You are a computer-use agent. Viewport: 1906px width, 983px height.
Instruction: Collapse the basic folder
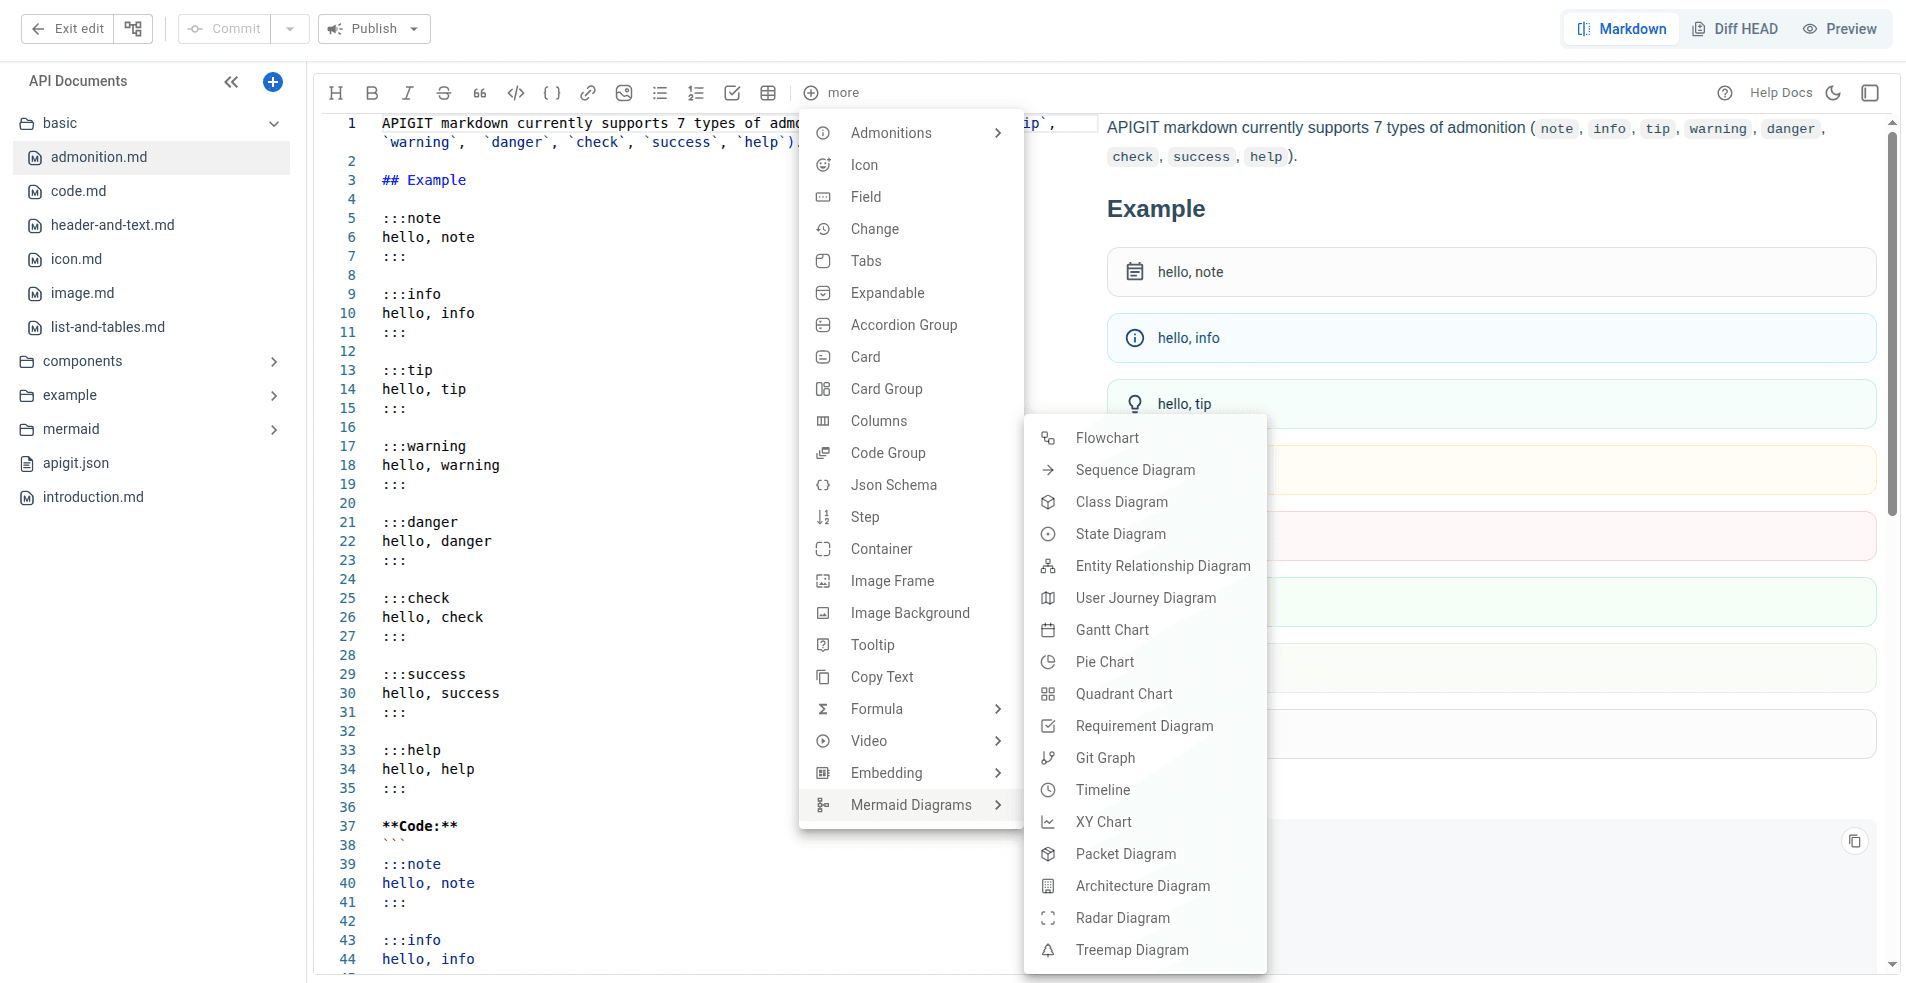tap(274, 124)
